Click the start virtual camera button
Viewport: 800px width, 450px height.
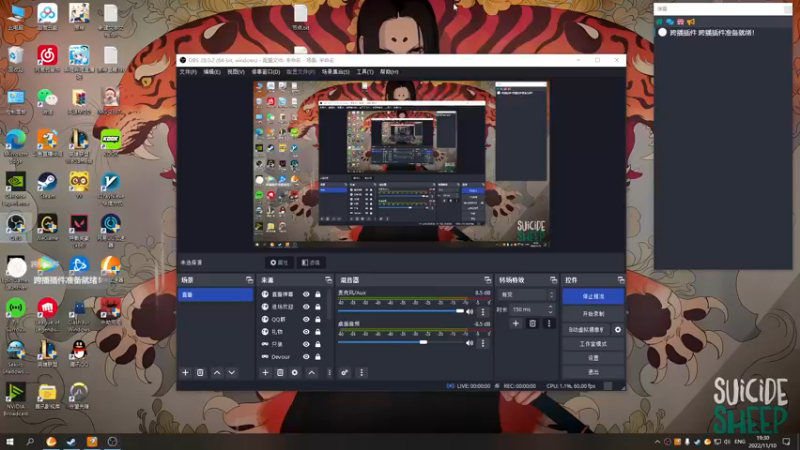click(586, 330)
